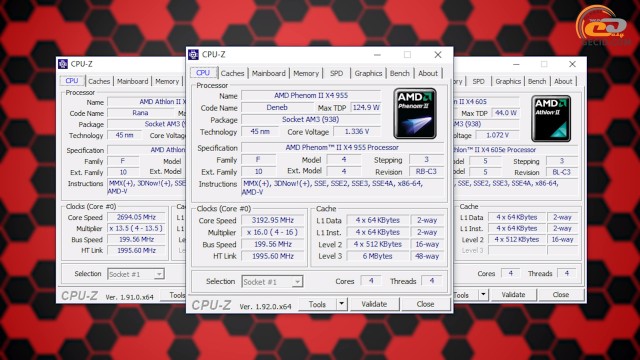
Task: Click the AMD Phenom II logo in front window
Action: [415, 113]
